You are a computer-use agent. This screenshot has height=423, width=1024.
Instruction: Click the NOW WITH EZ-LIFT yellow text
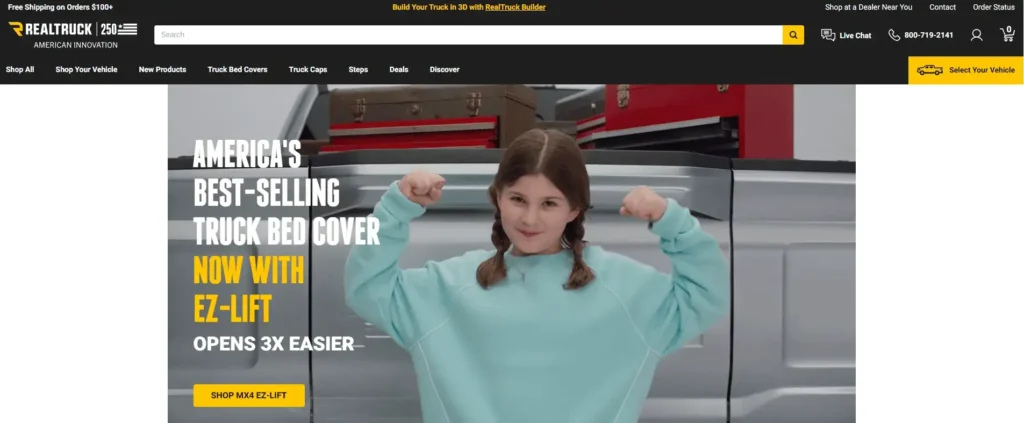click(249, 289)
